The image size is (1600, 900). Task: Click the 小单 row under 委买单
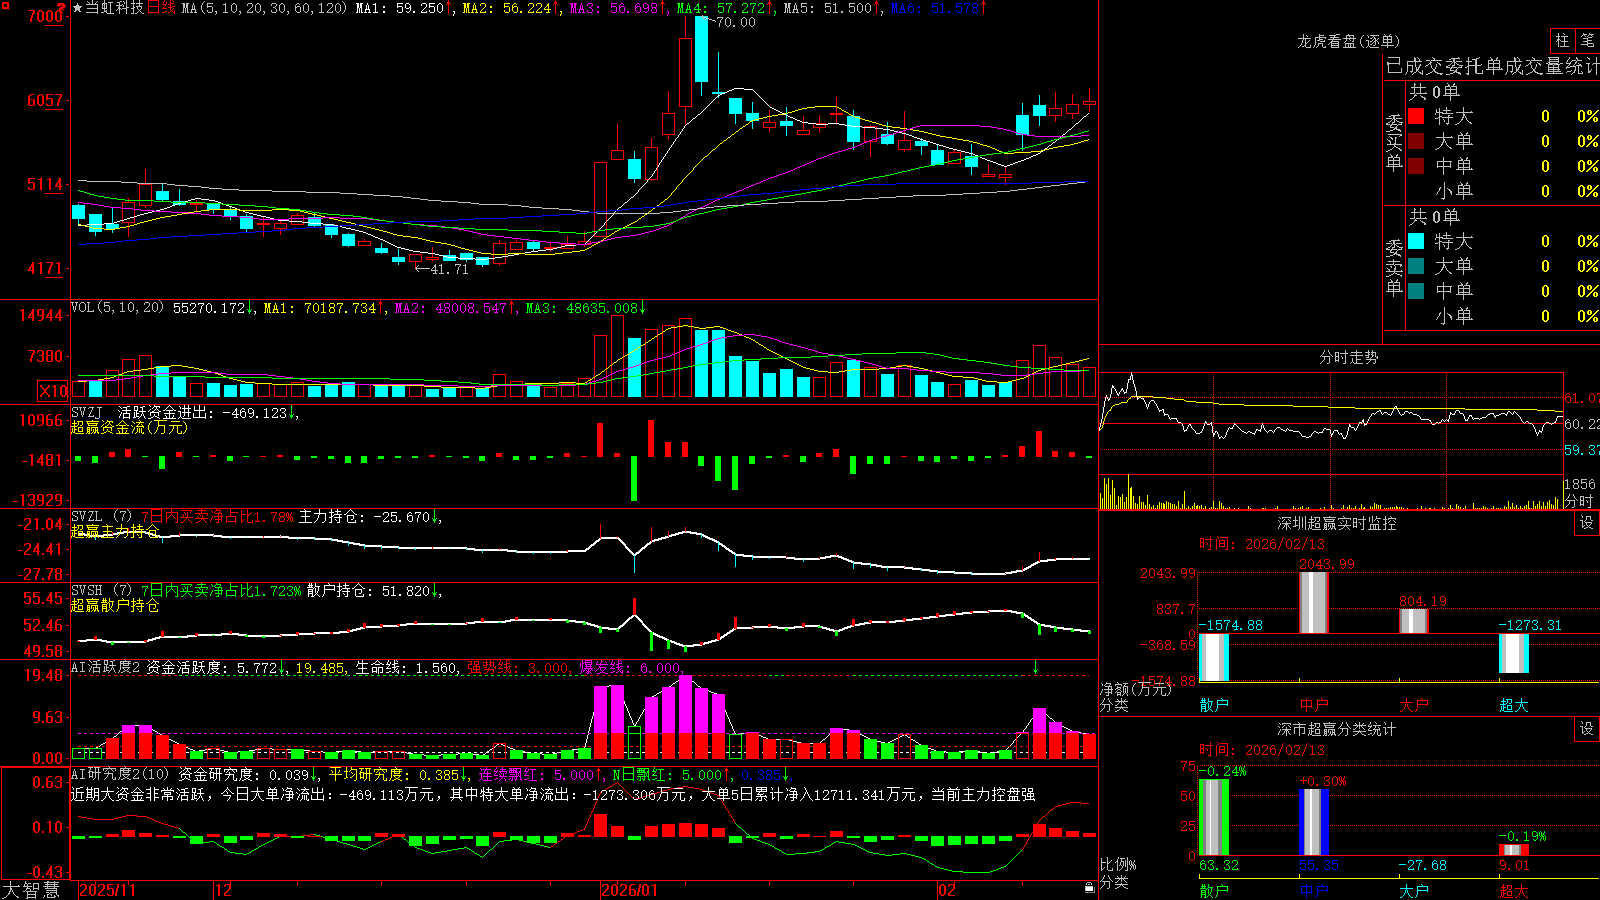pos(1503,191)
